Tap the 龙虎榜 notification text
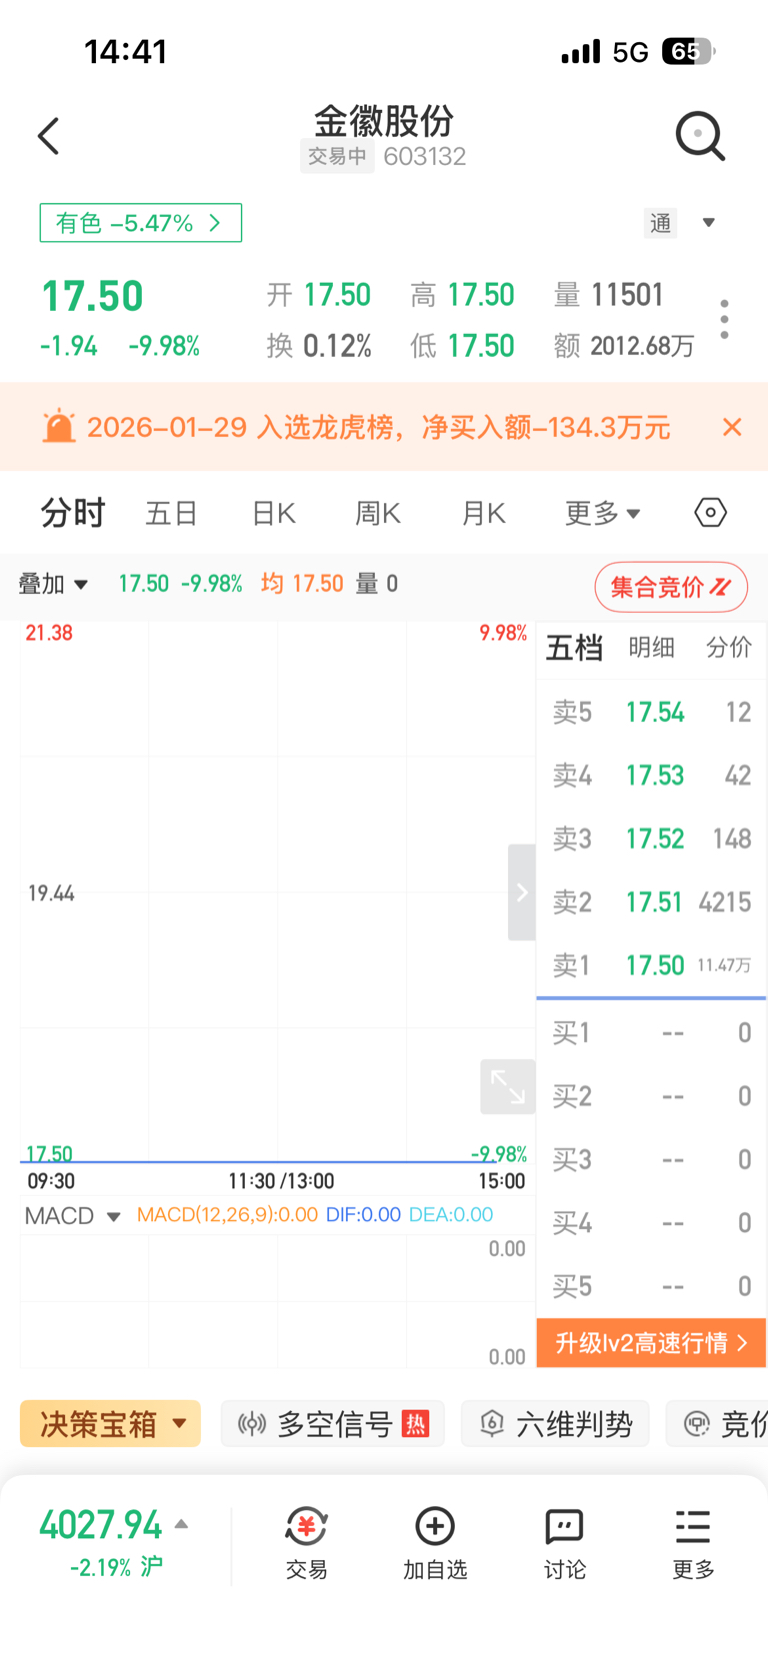 click(378, 427)
